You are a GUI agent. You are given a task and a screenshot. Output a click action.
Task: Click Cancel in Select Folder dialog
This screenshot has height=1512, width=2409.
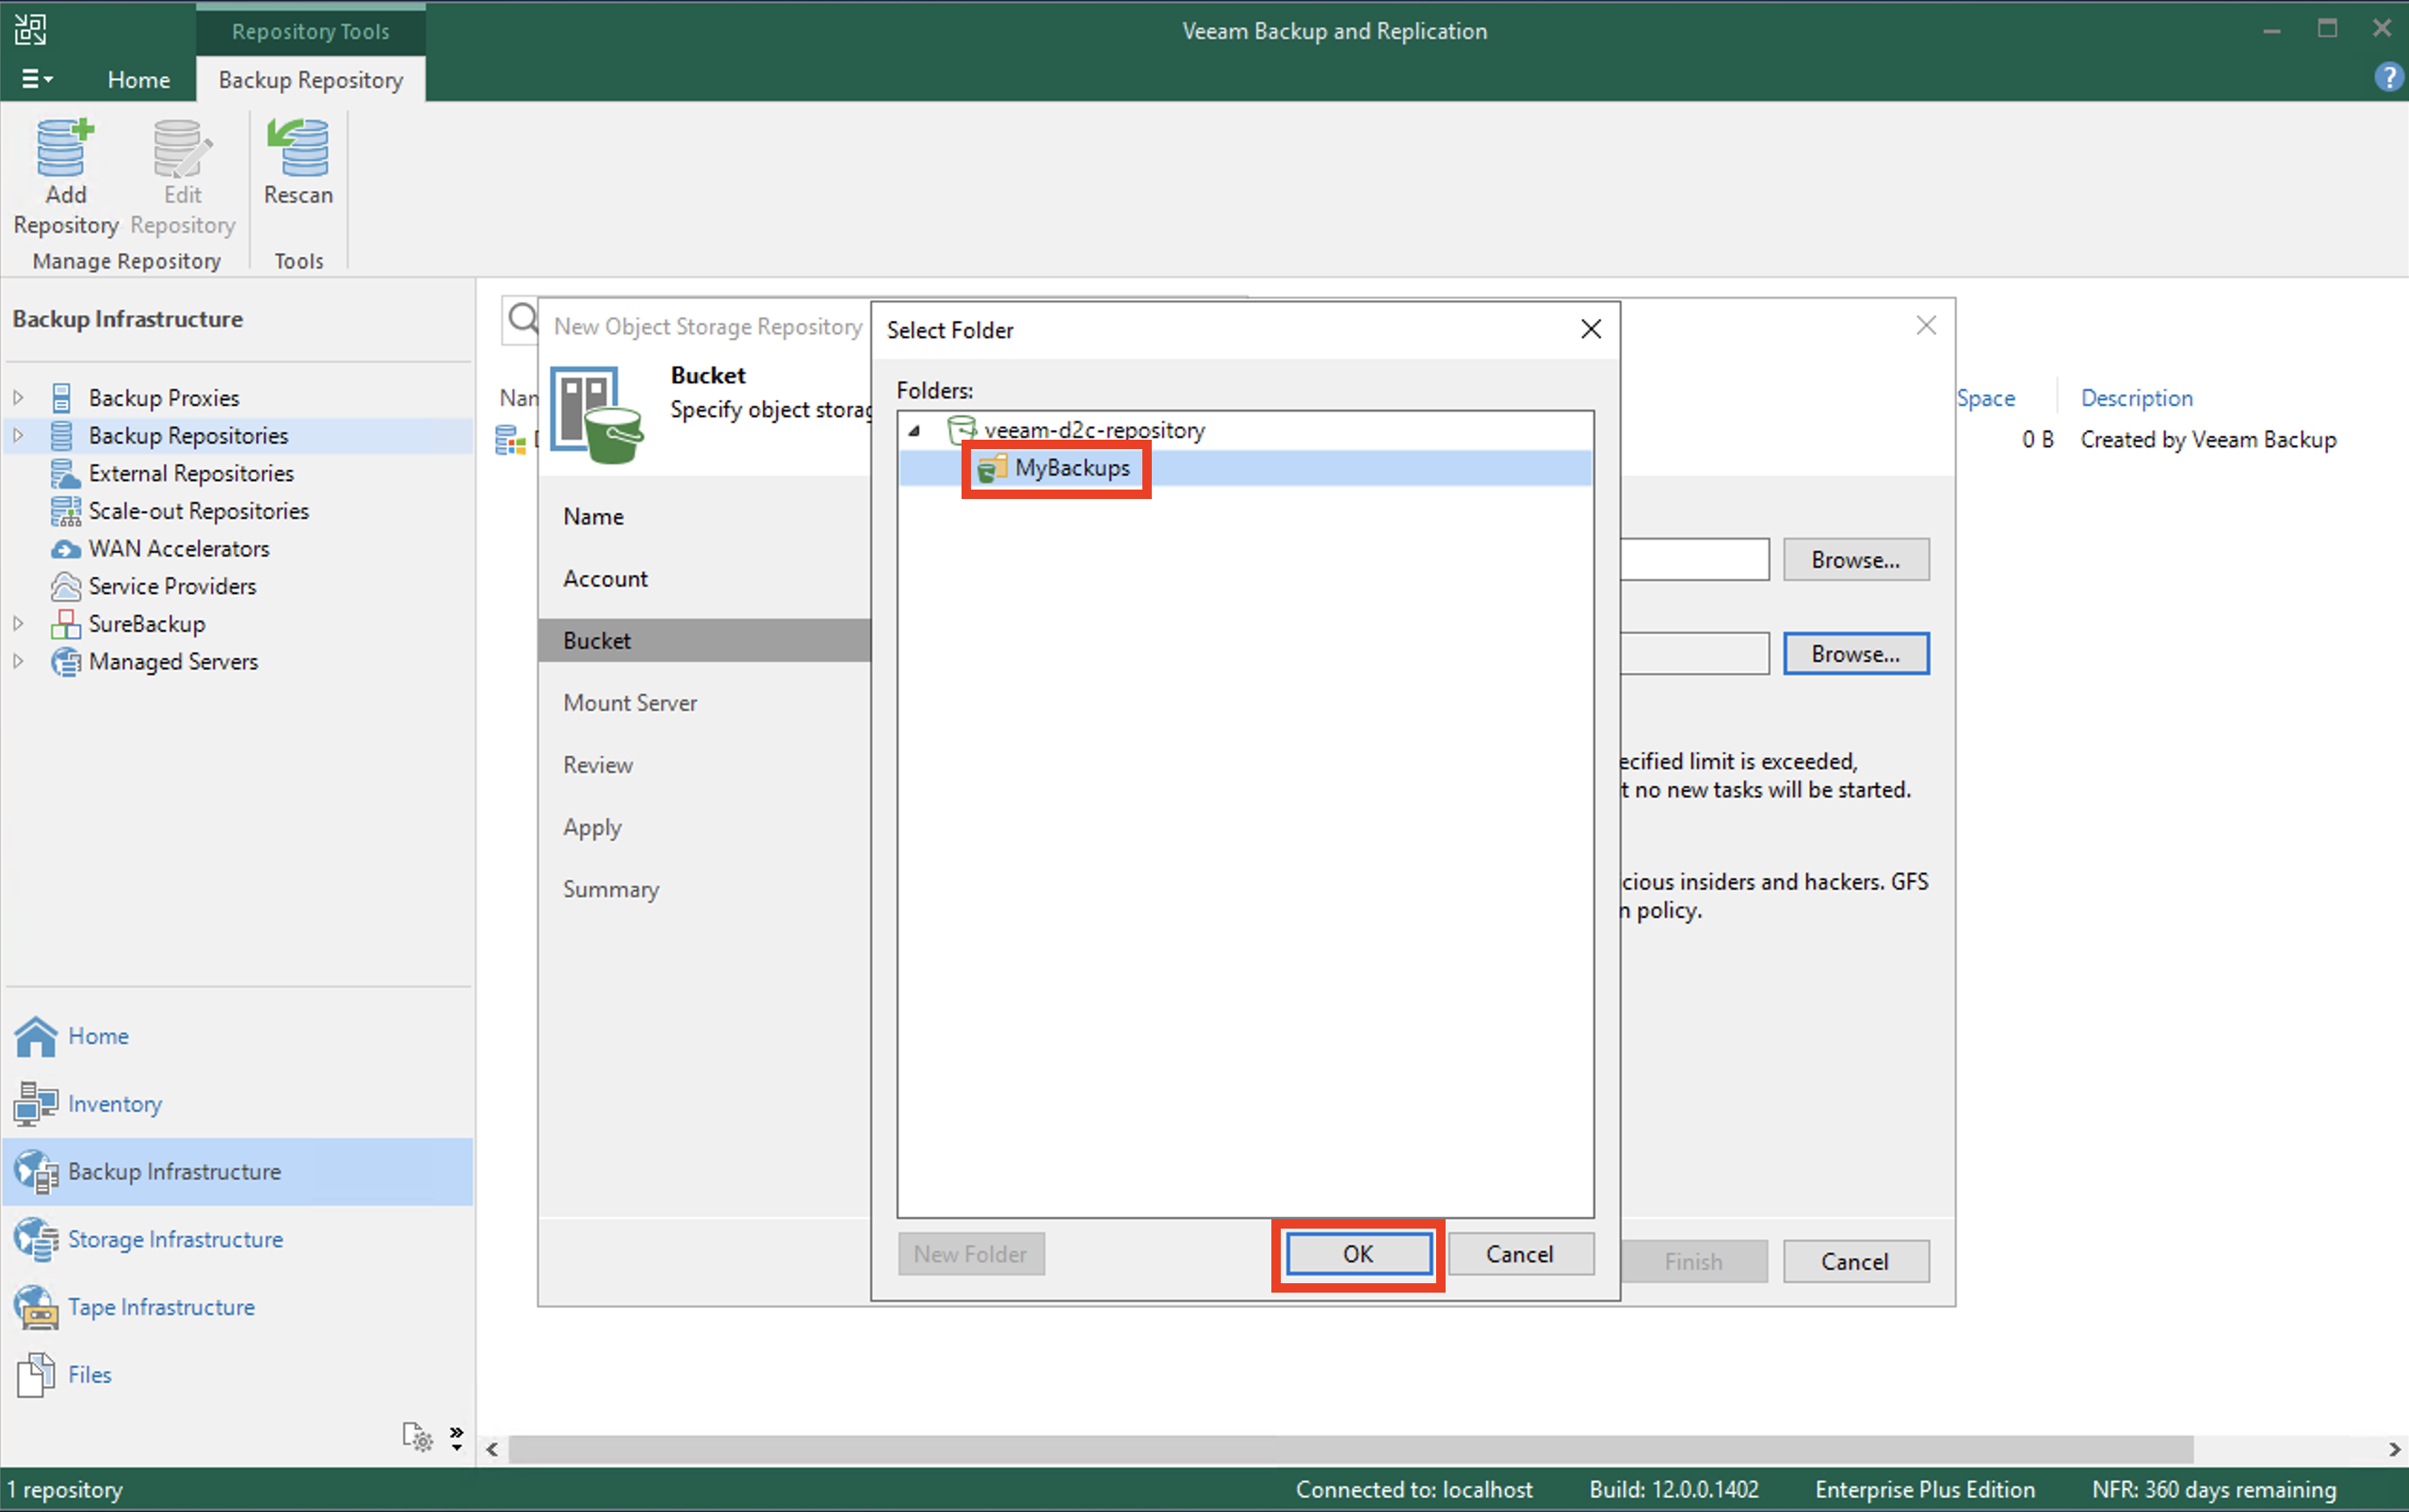click(x=1520, y=1254)
